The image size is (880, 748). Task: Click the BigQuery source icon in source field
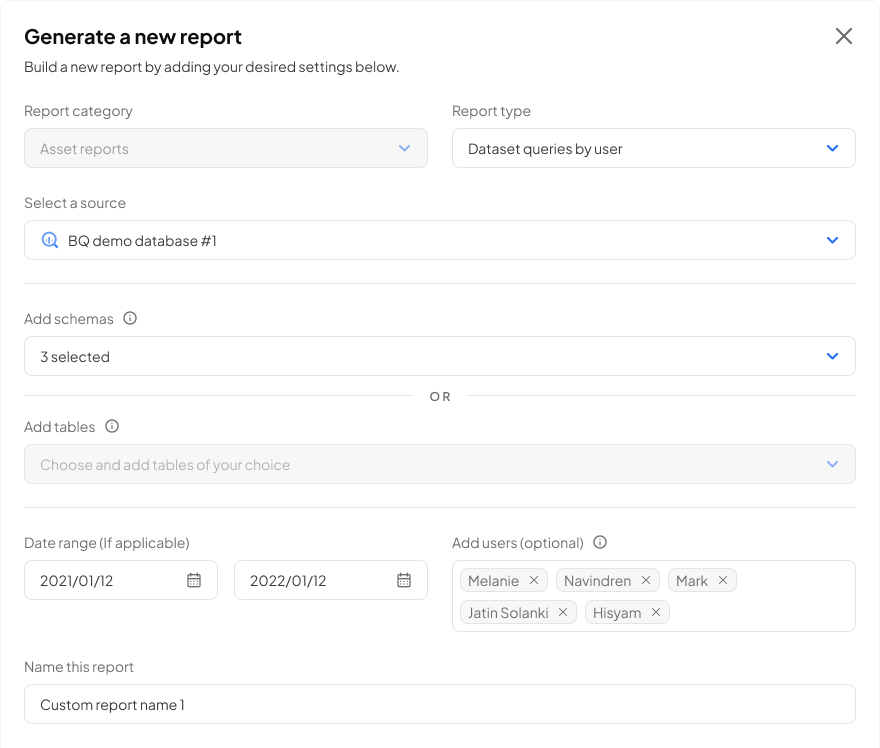pyautogui.click(x=50, y=240)
